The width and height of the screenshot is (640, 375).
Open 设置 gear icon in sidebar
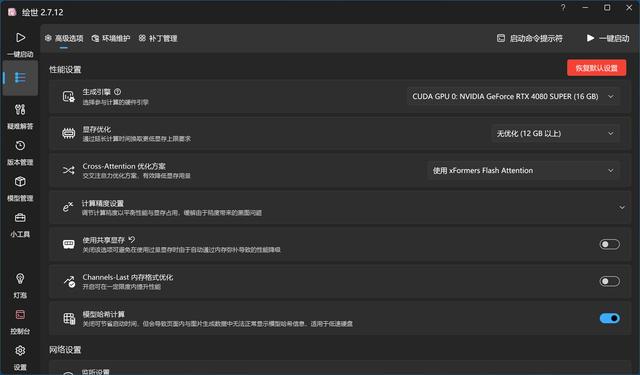click(20, 351)
